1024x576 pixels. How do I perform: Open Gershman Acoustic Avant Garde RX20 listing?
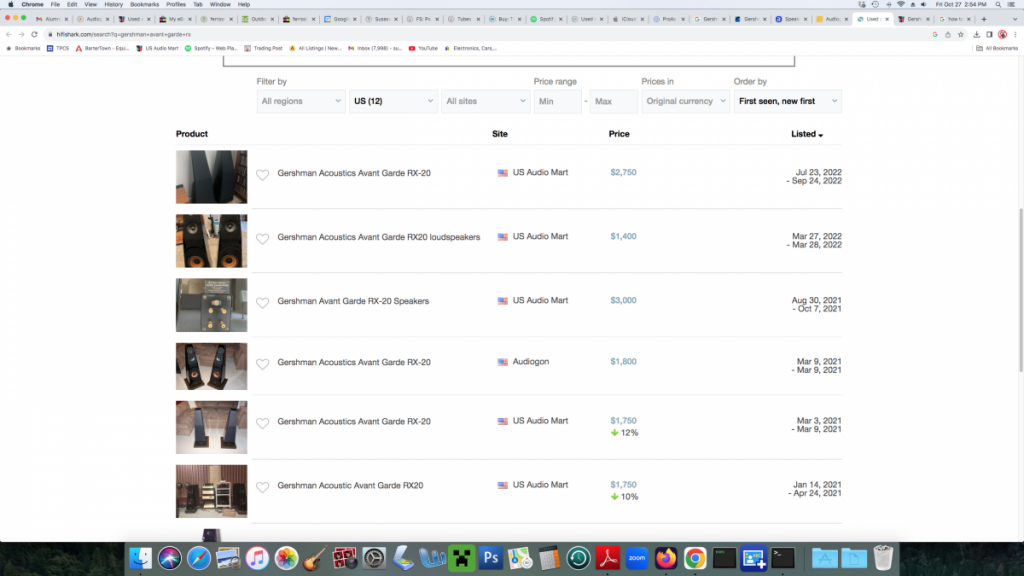(350, 485)
